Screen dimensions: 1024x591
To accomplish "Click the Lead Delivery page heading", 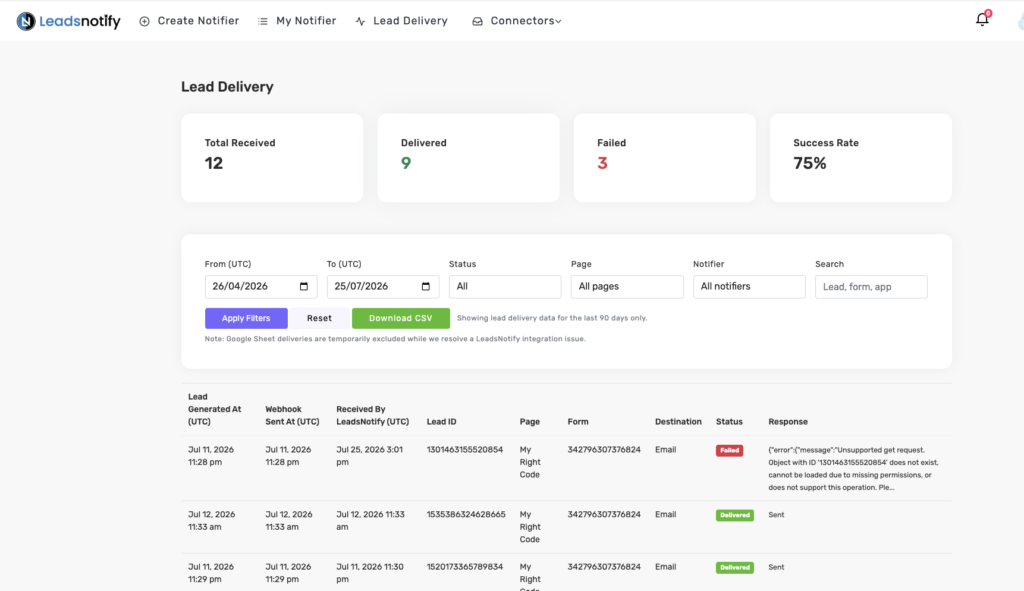I will pyautogui.click(x=227, y=87).
